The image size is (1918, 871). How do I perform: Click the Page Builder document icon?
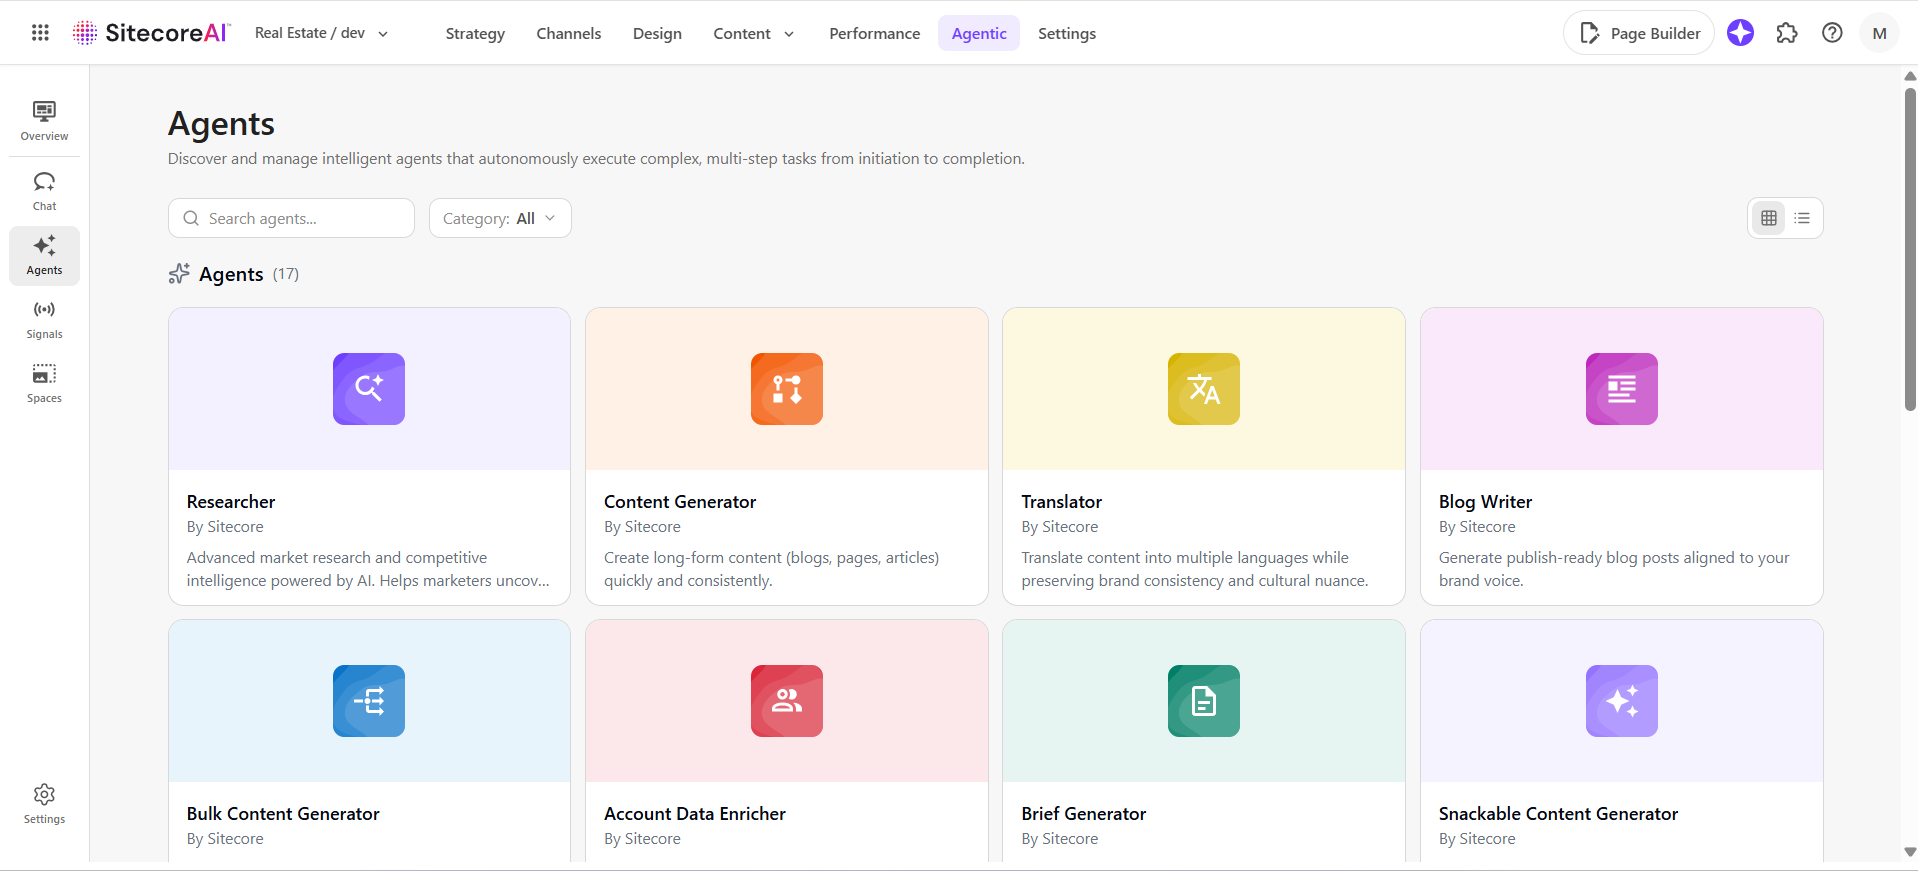click(x=1589, y=33)
